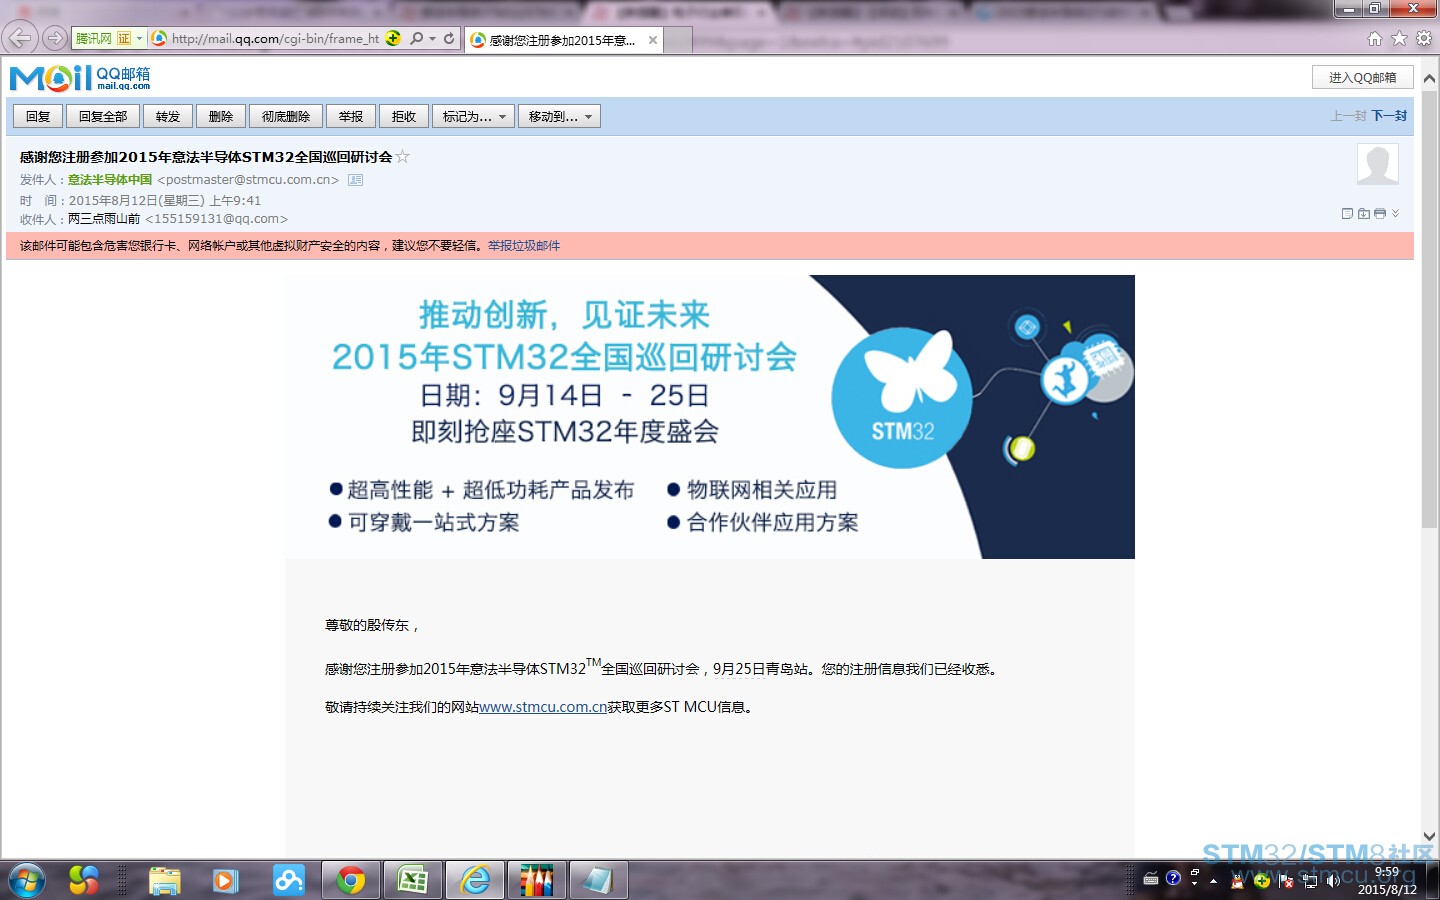Click the 转发 forward button

[x=168, y=117]
